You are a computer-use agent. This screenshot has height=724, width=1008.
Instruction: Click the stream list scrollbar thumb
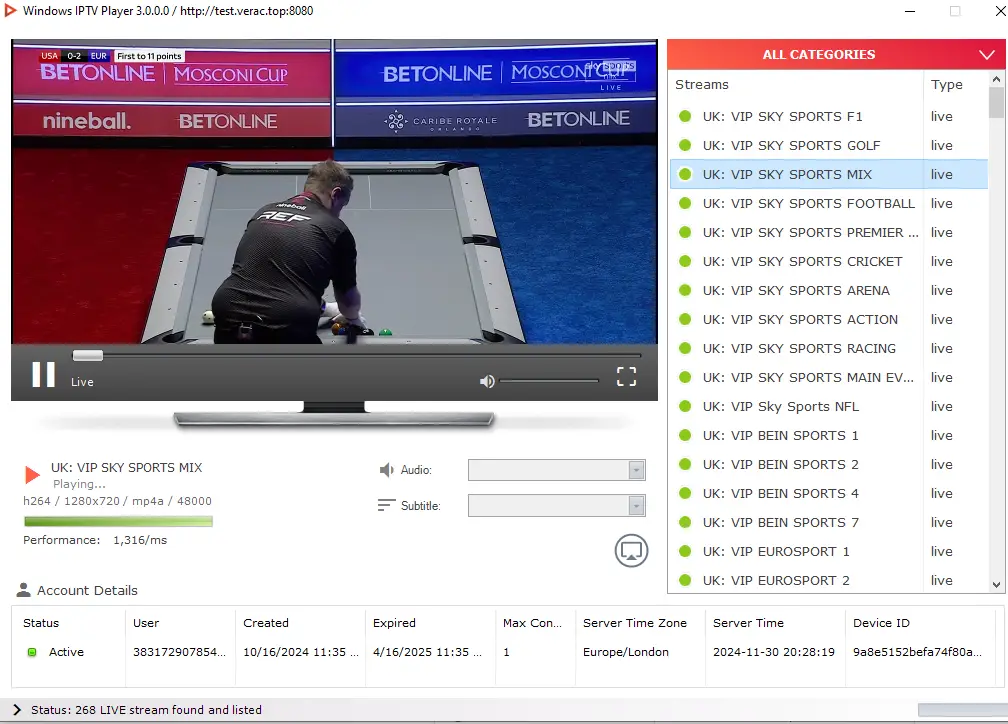coord(996,103)
